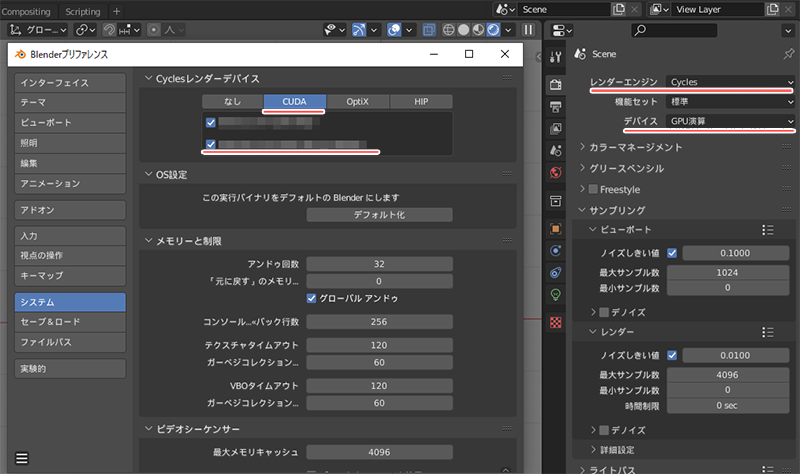Viewport: 800px width, 474px height.
Task: Select the OptiX device tab
Action: [x=357, y=101]
